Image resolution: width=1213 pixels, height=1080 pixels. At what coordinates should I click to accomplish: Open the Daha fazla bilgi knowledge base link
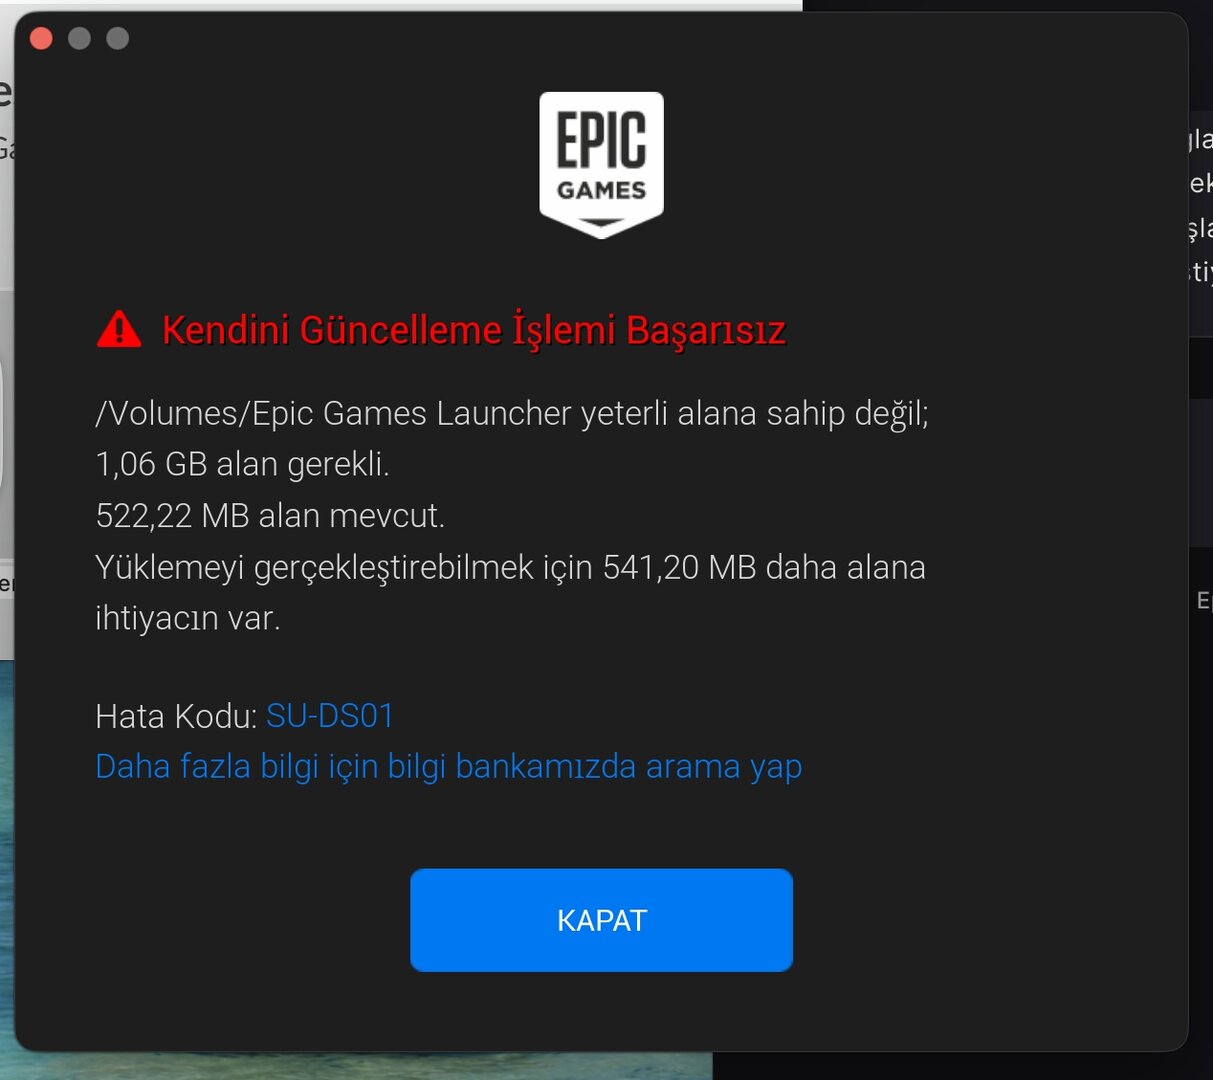(x=448, y=767)
